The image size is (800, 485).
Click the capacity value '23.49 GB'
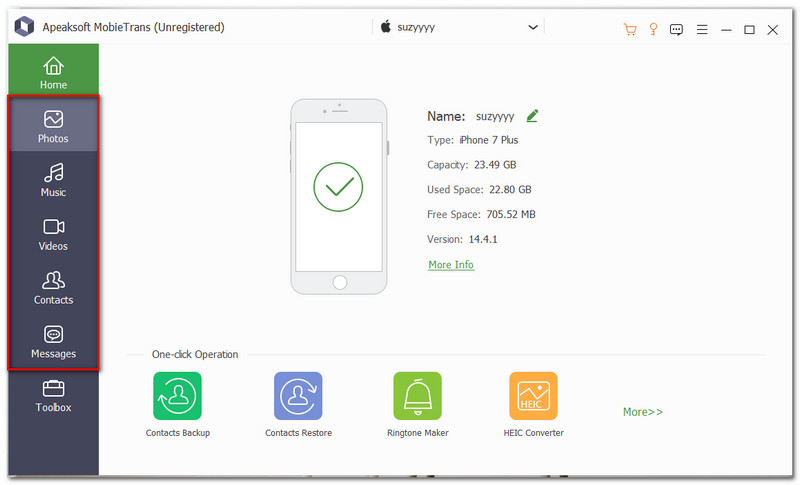495,165
